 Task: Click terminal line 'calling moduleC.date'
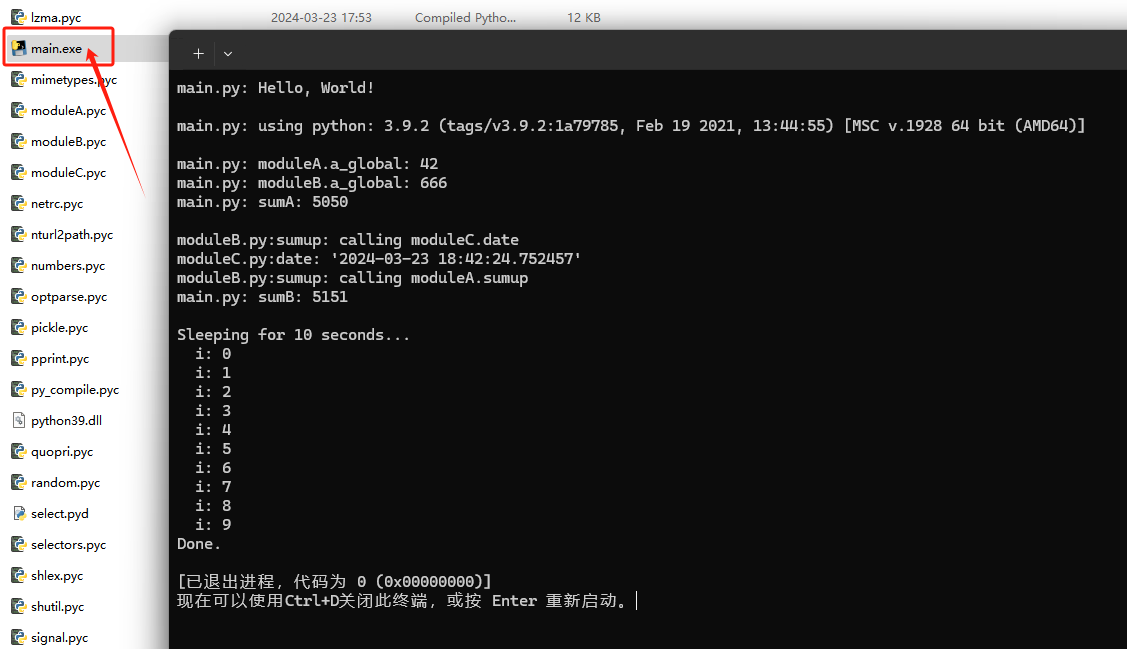(348, 240)
